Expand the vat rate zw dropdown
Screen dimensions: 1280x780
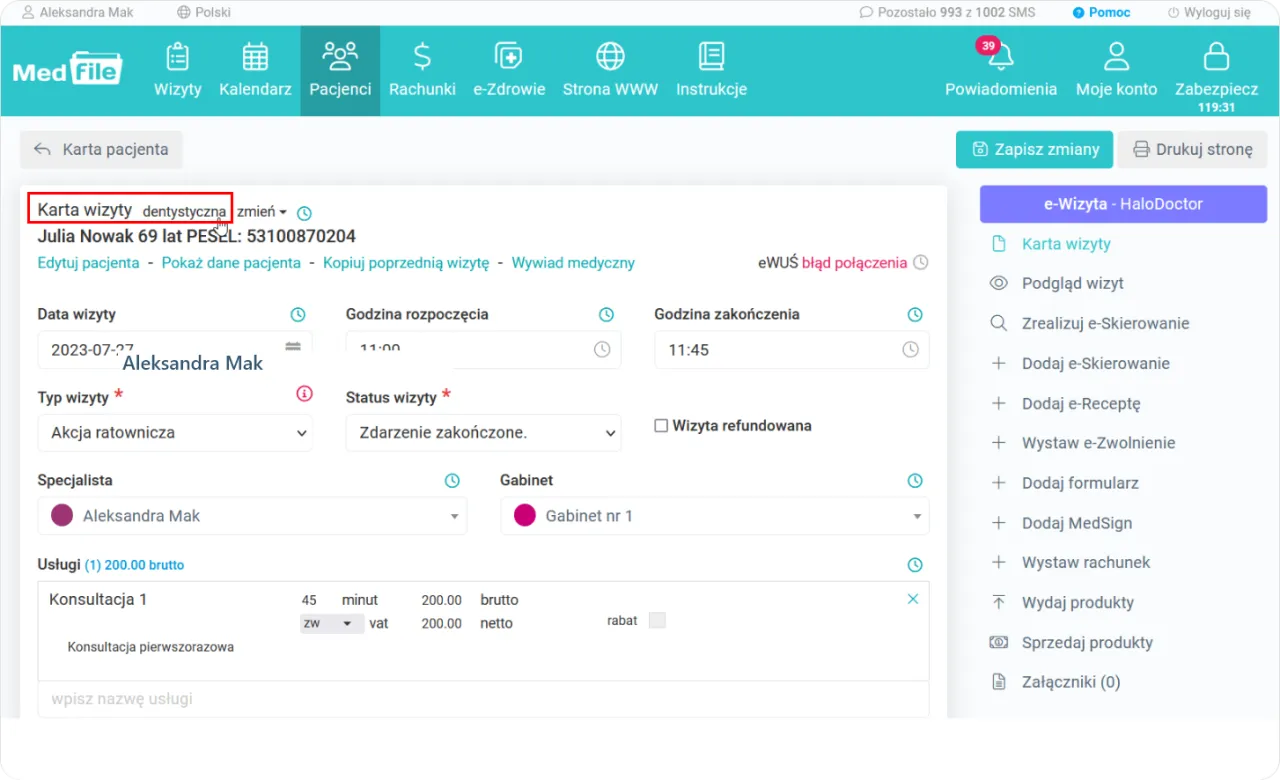(328, 623)
